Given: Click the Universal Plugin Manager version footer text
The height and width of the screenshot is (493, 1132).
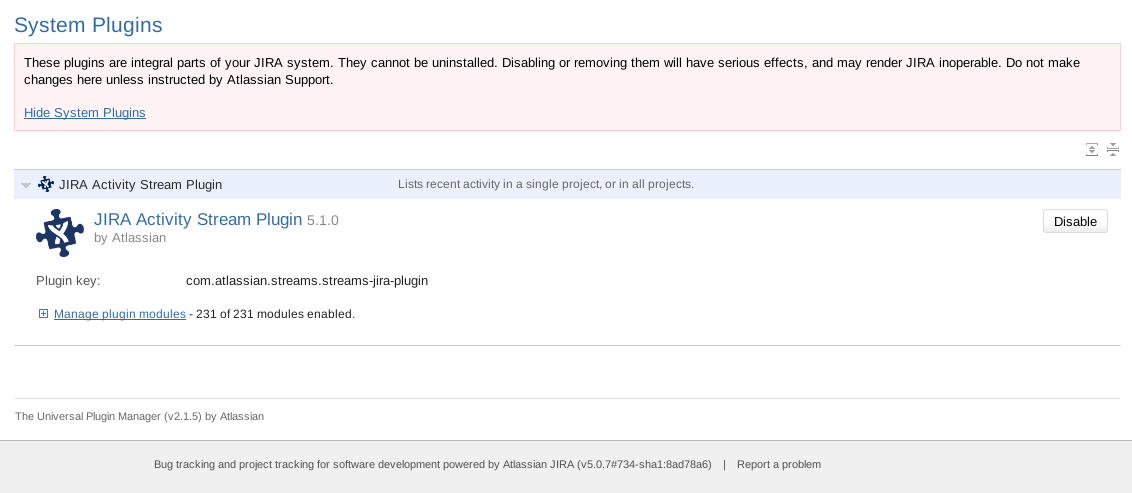Looking at the screenshot, I should tap(139, 416).
